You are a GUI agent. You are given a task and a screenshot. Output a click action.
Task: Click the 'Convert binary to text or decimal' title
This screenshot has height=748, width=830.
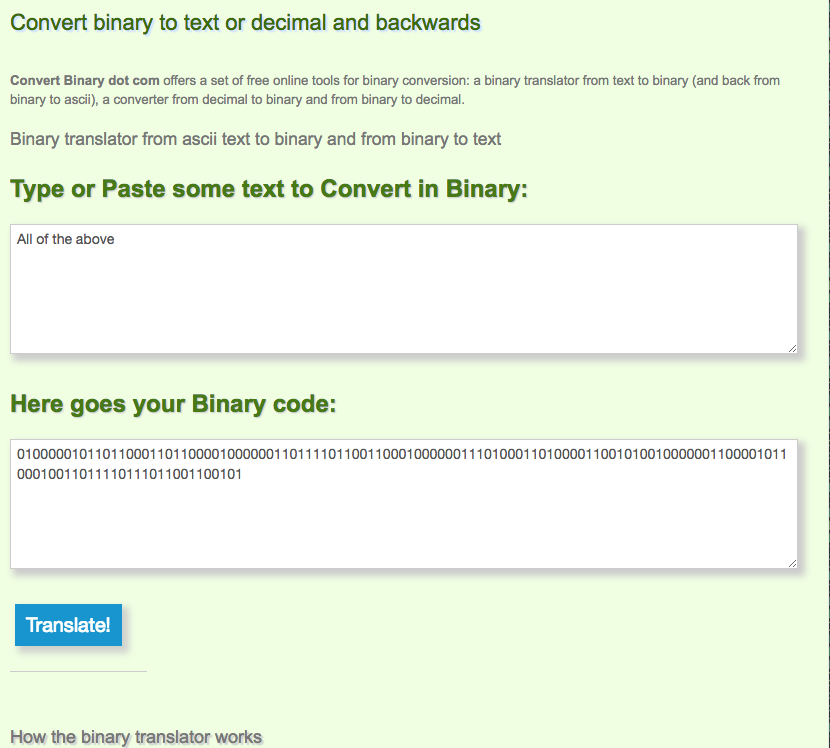click(x=245, y=22)
